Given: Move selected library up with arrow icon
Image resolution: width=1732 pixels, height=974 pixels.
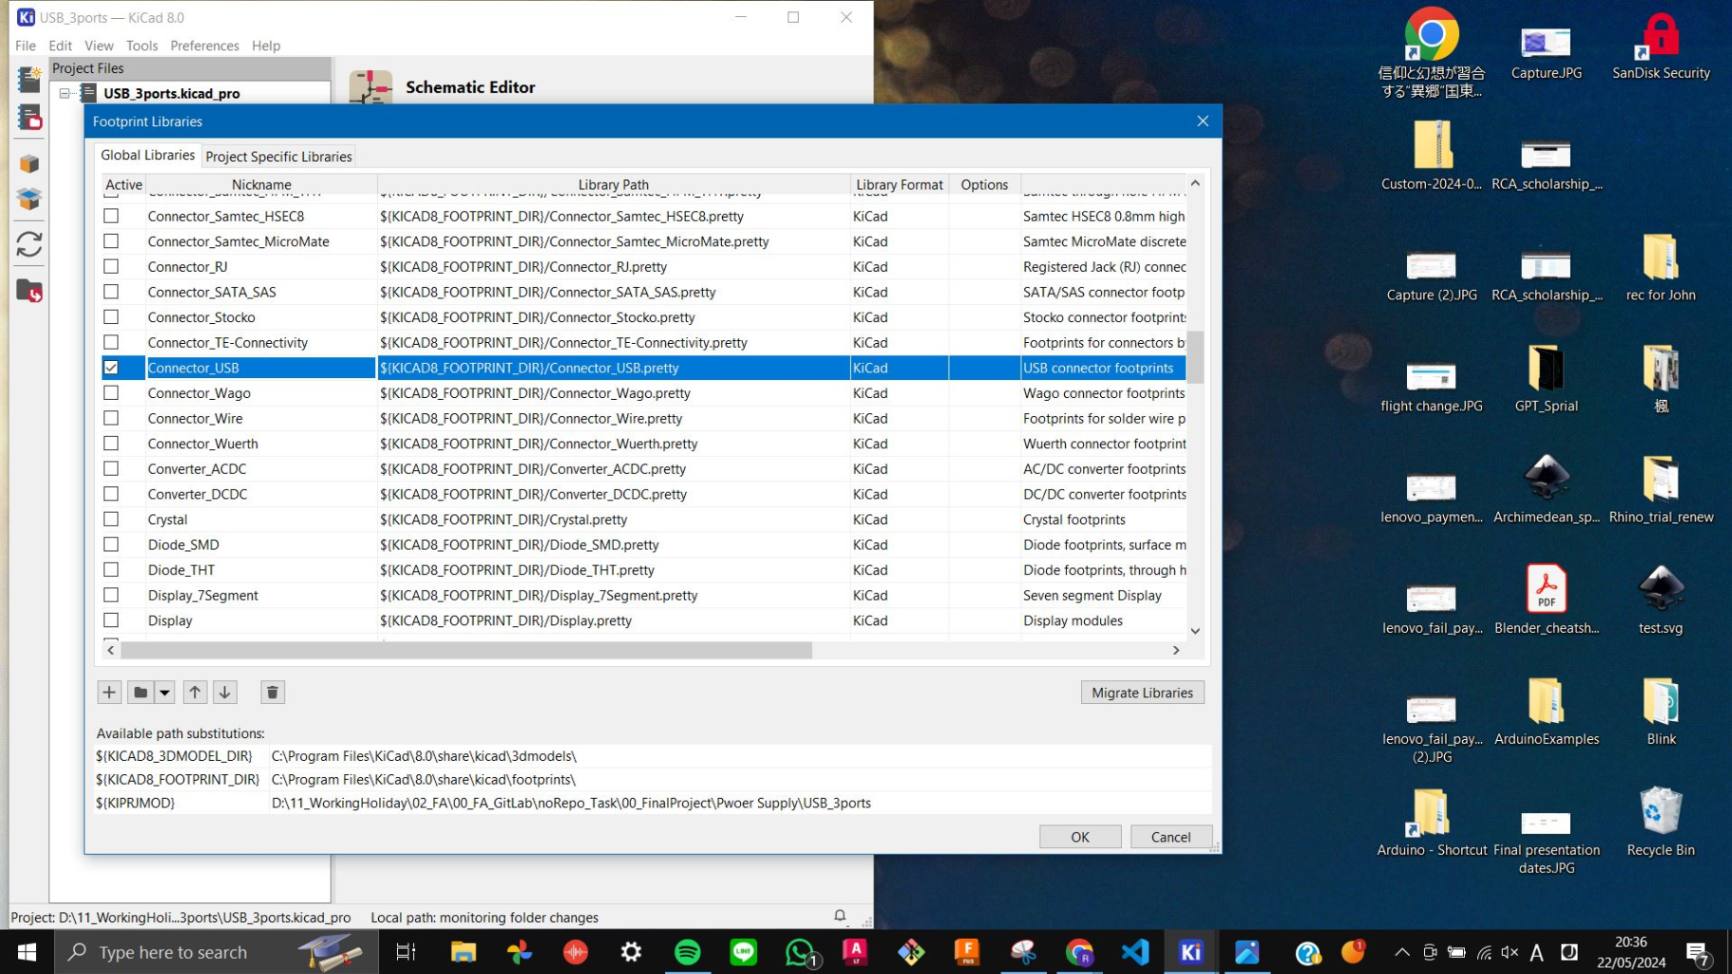Looking at the screenshot, I should (195, 692).
